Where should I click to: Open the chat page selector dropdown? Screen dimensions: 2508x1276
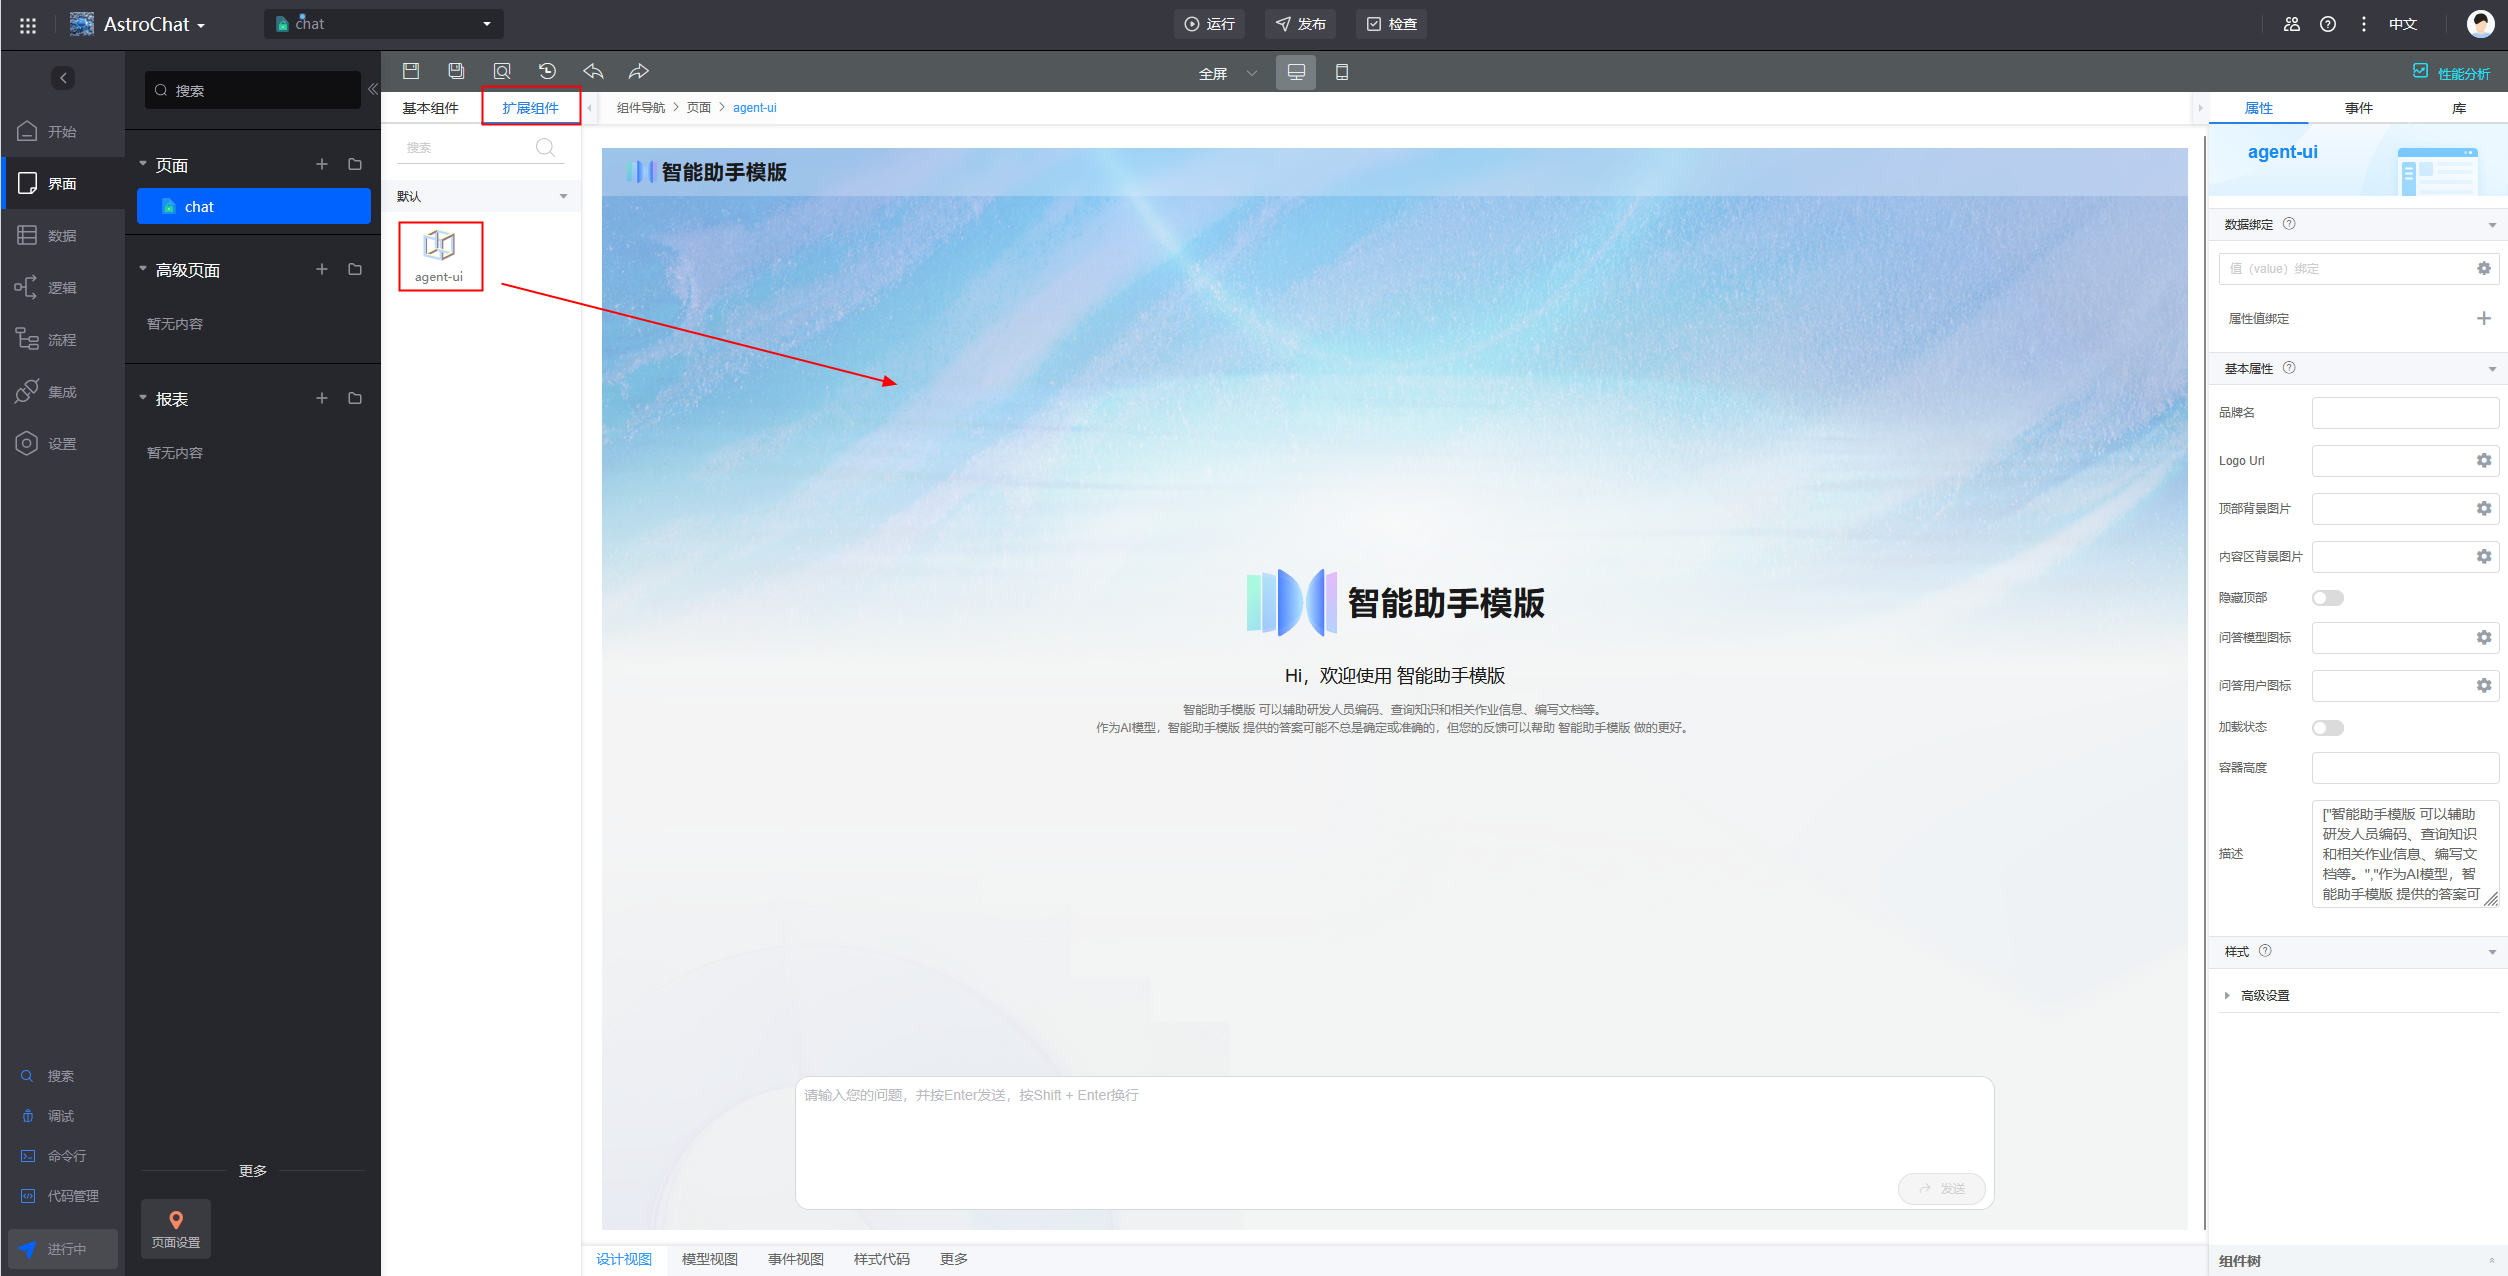coord(384,24)
